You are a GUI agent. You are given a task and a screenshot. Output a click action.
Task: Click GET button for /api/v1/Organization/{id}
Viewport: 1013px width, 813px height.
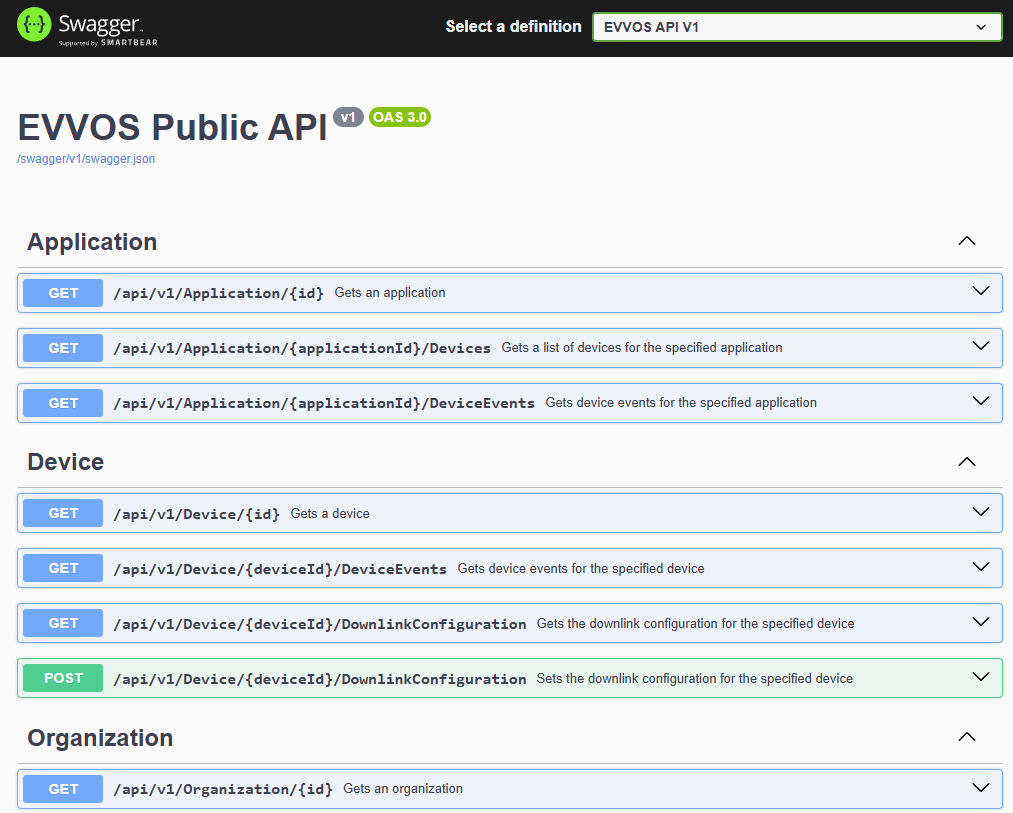click(x=63, y=789)
